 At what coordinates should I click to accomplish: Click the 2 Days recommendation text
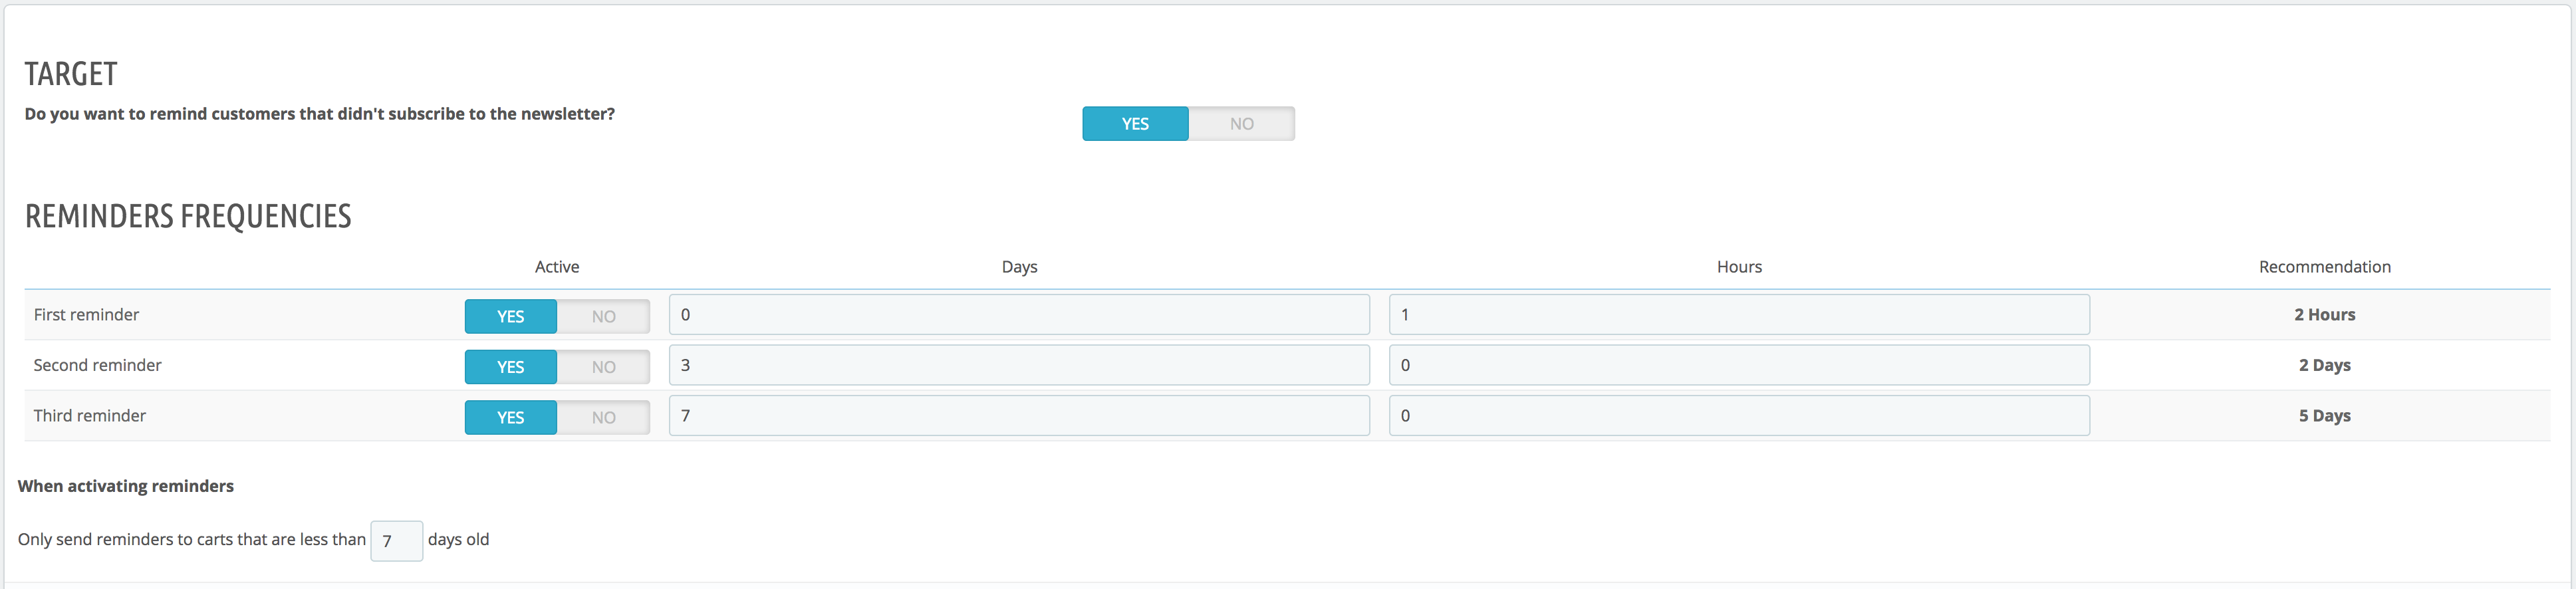2324,365
